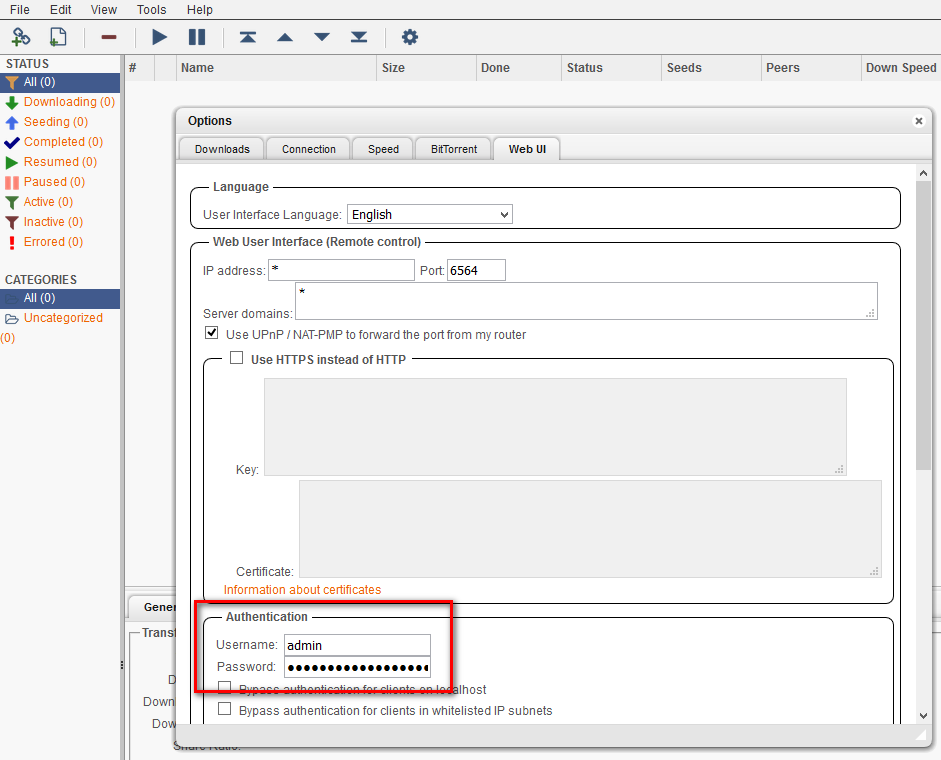Enable Use HTTPS instead of HTTP
Viewport: 941px width, 760px height.
[237, 358]
